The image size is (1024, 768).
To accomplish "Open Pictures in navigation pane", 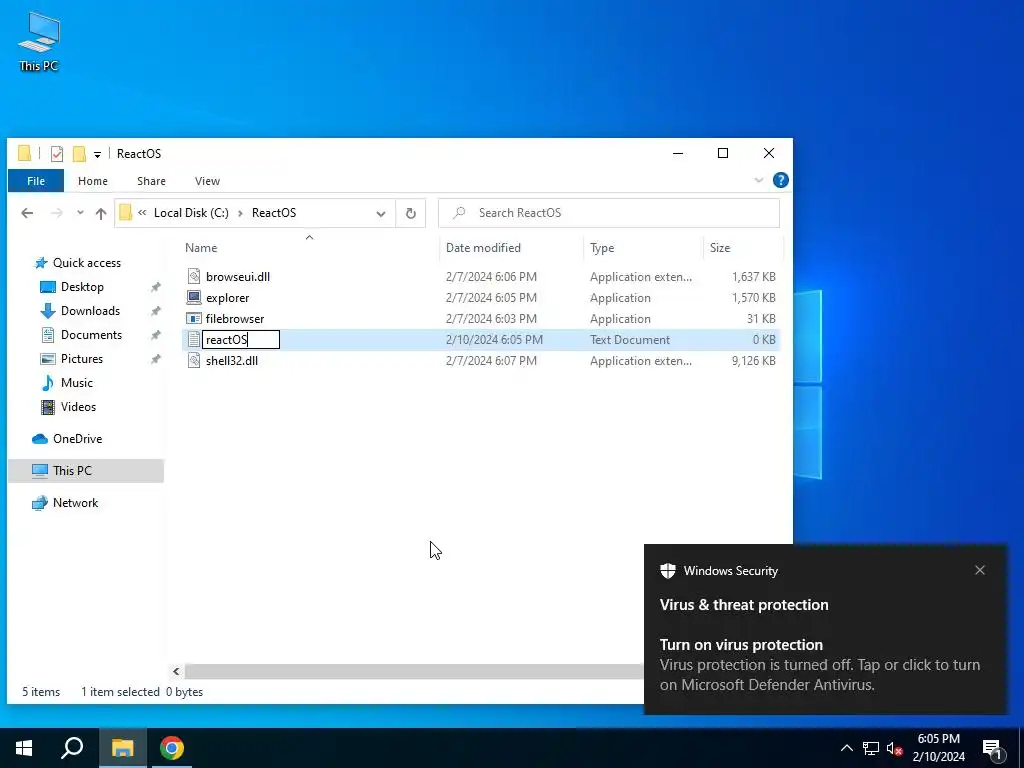I will pyautogui.click(x=81, y=359).
